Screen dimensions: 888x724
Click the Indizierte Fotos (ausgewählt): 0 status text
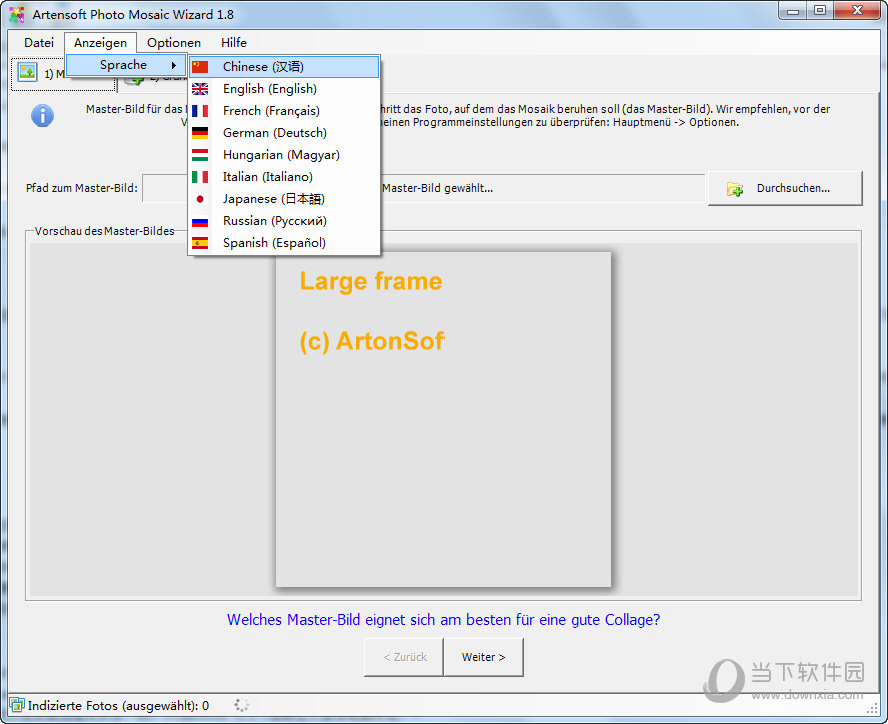tap(118, 706)
